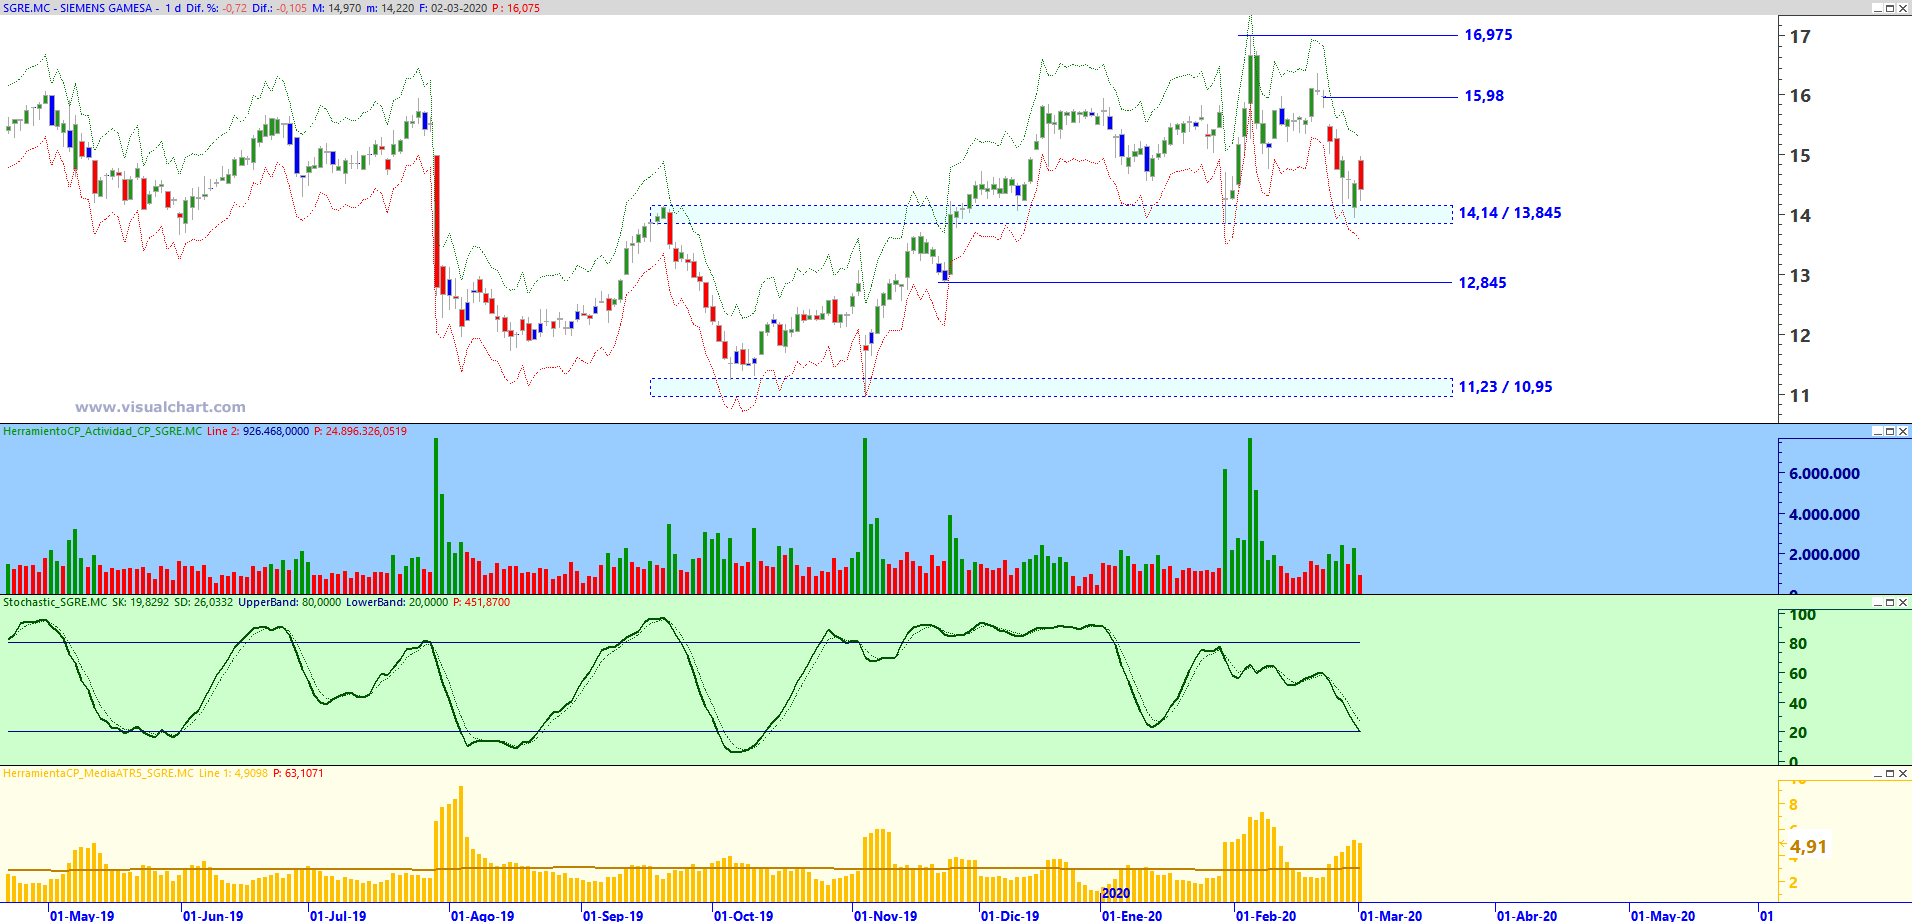Image resolution: width=1912 pixels, height=922 pixels.
Task: Click the 12 value on the price axis
Action: pyautogui.click(x=1800, y=335)
